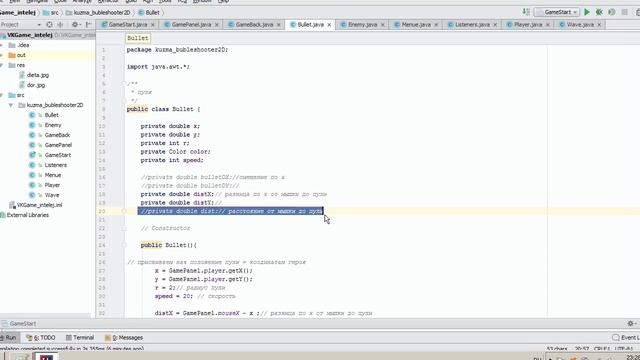The width and height of the screenshot is (640, 360).
Task: Select the Bullet class in project tree
Action: tap(44, 115)
